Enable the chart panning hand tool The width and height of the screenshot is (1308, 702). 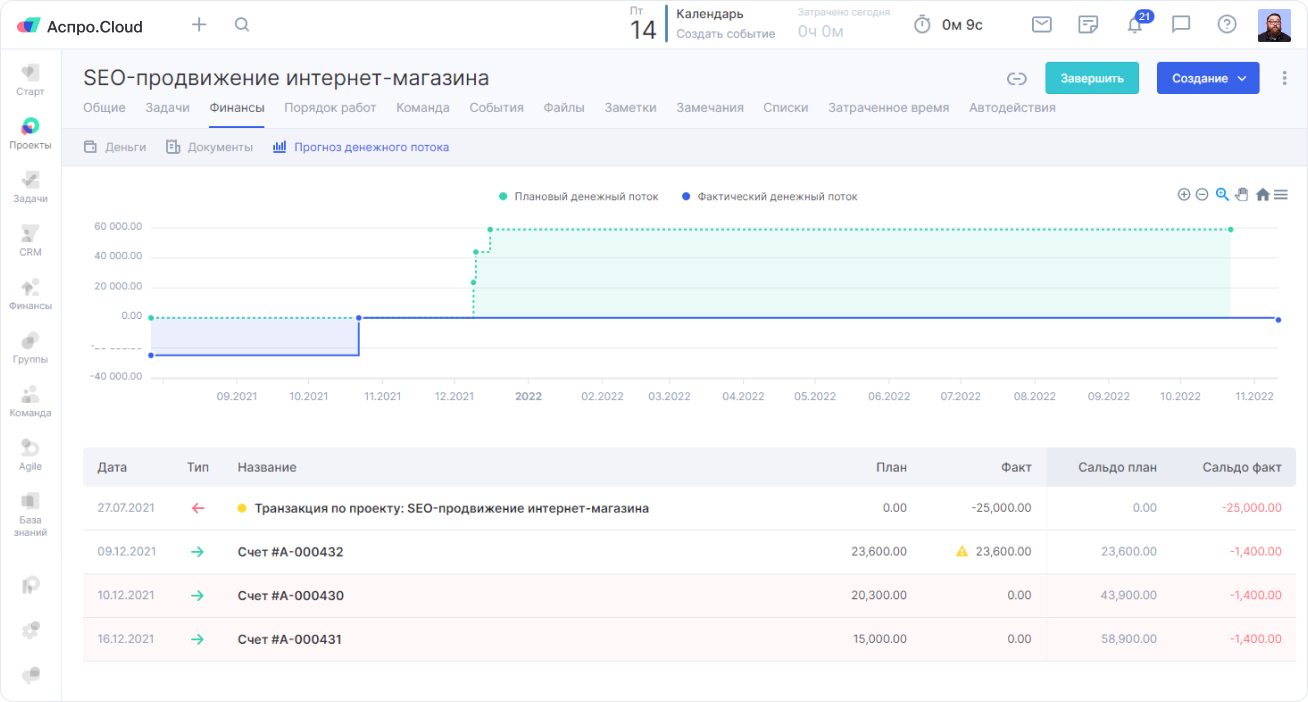(x=1242, y=195)
